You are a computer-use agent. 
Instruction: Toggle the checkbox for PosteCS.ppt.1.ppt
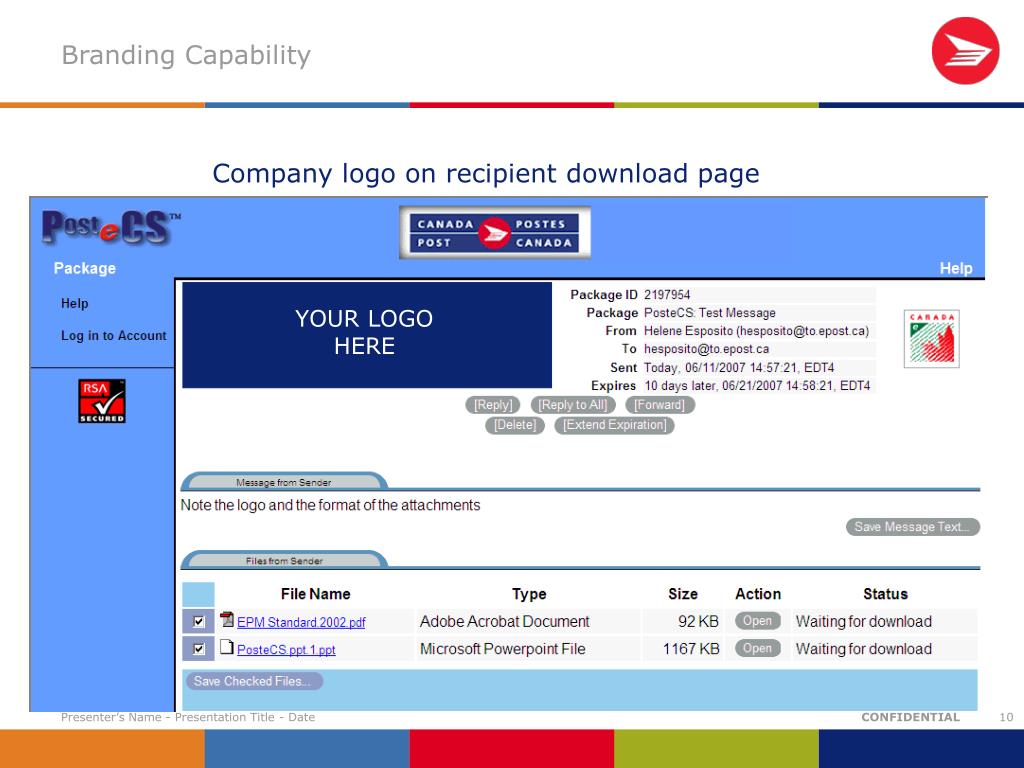click(199, 649)
